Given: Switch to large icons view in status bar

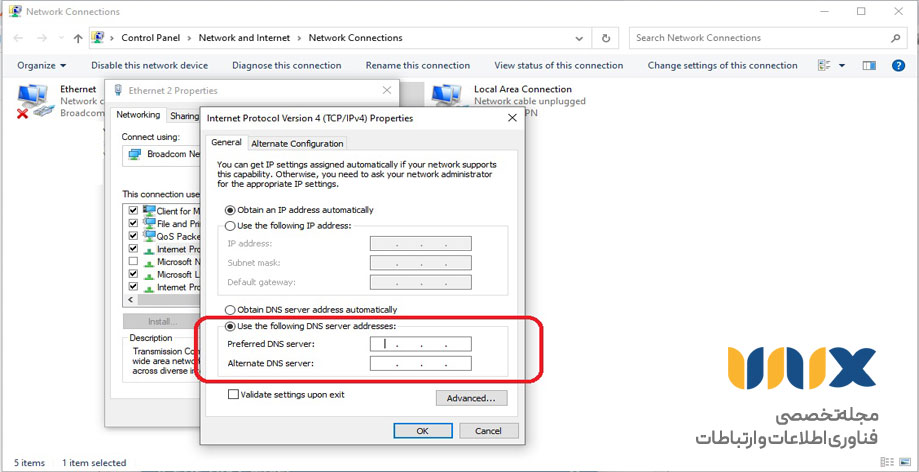Looking at the screenshot, I should 903,462.
